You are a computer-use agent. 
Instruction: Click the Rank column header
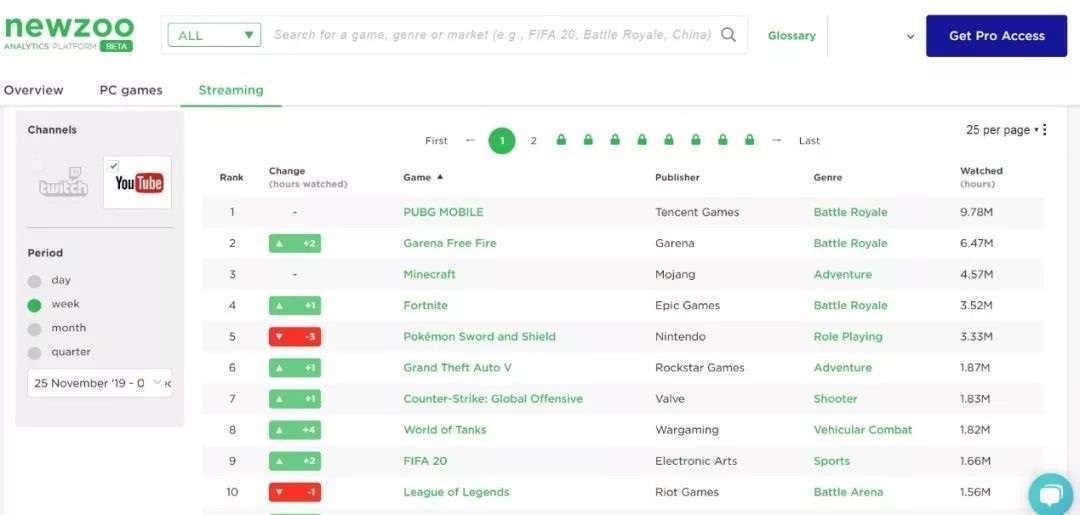pos(231,177)
